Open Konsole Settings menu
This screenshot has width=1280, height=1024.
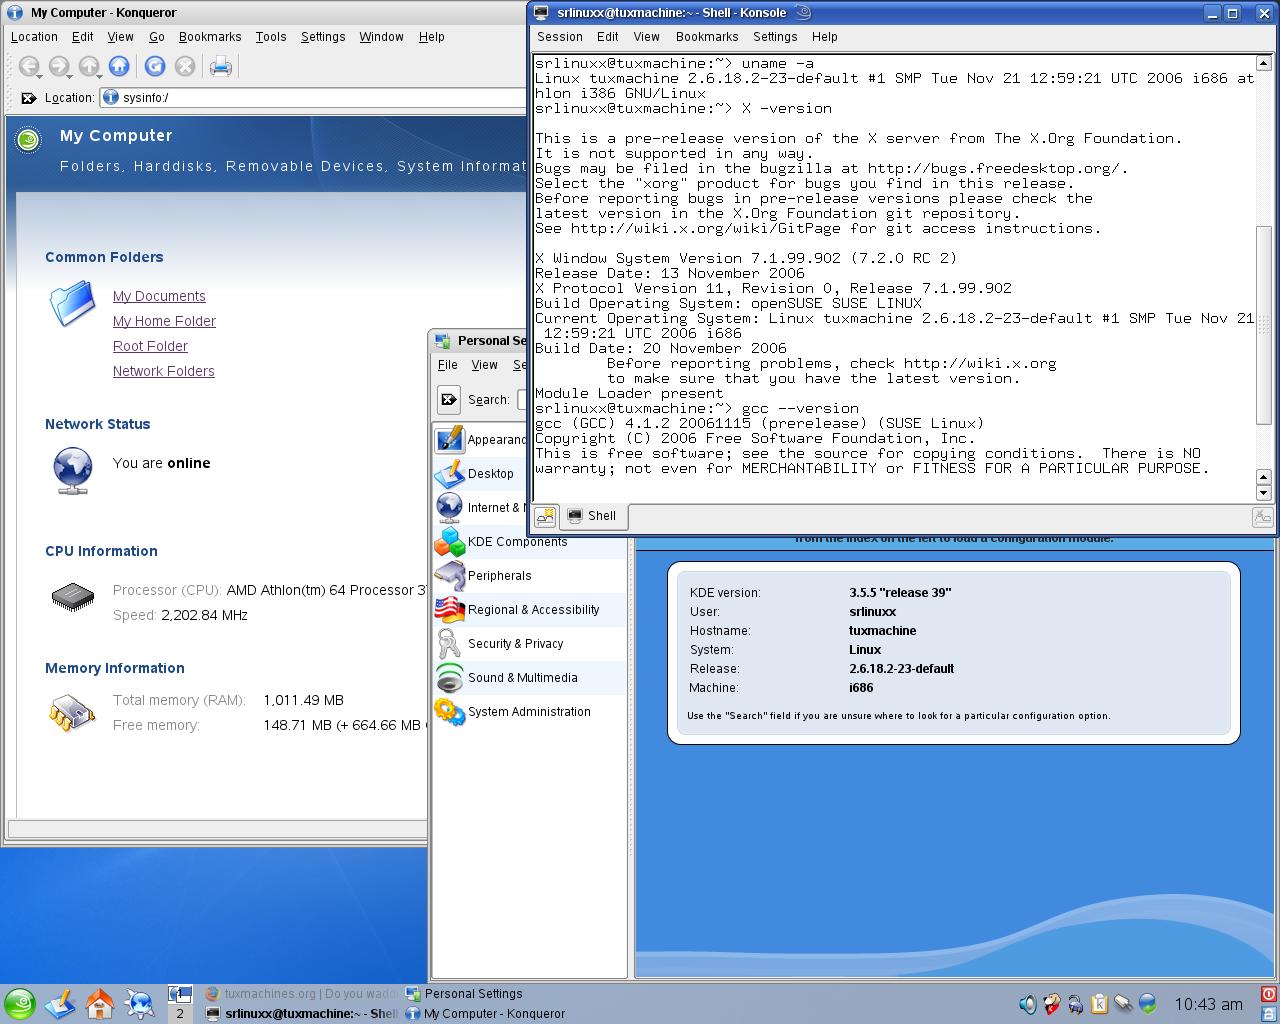[x=775, y=37]
